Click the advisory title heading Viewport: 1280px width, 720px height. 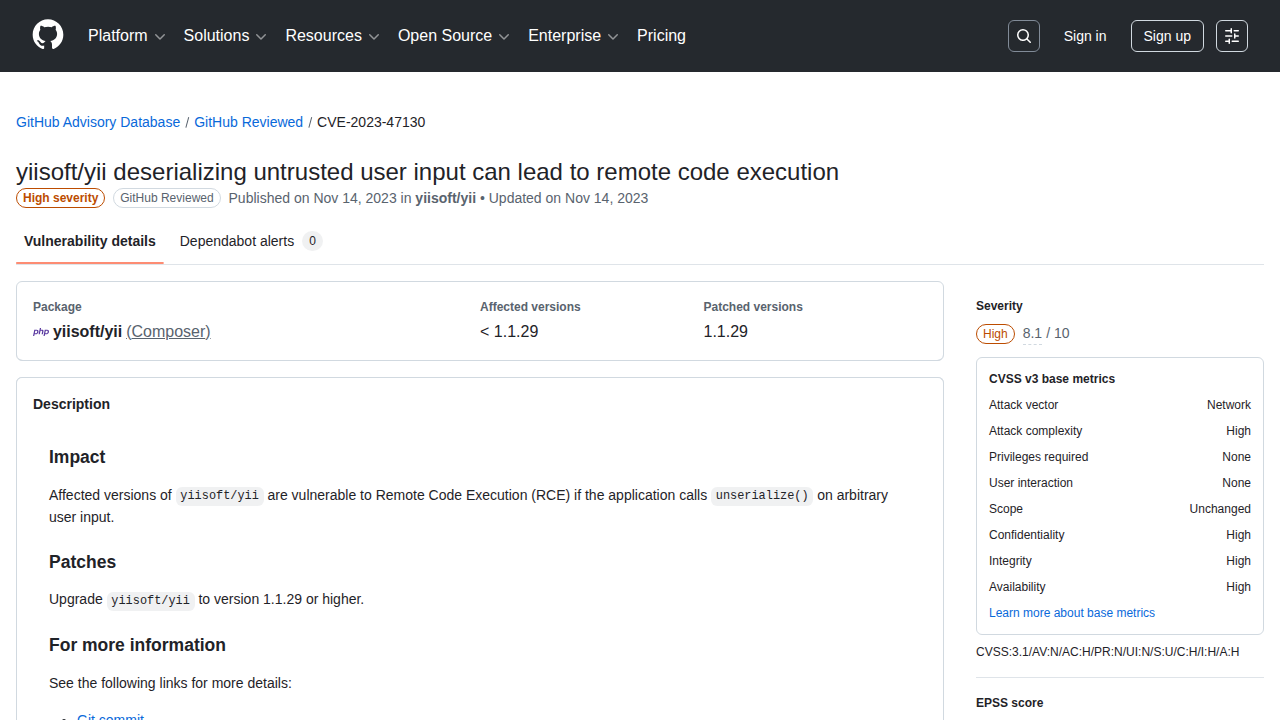[428, 172]
